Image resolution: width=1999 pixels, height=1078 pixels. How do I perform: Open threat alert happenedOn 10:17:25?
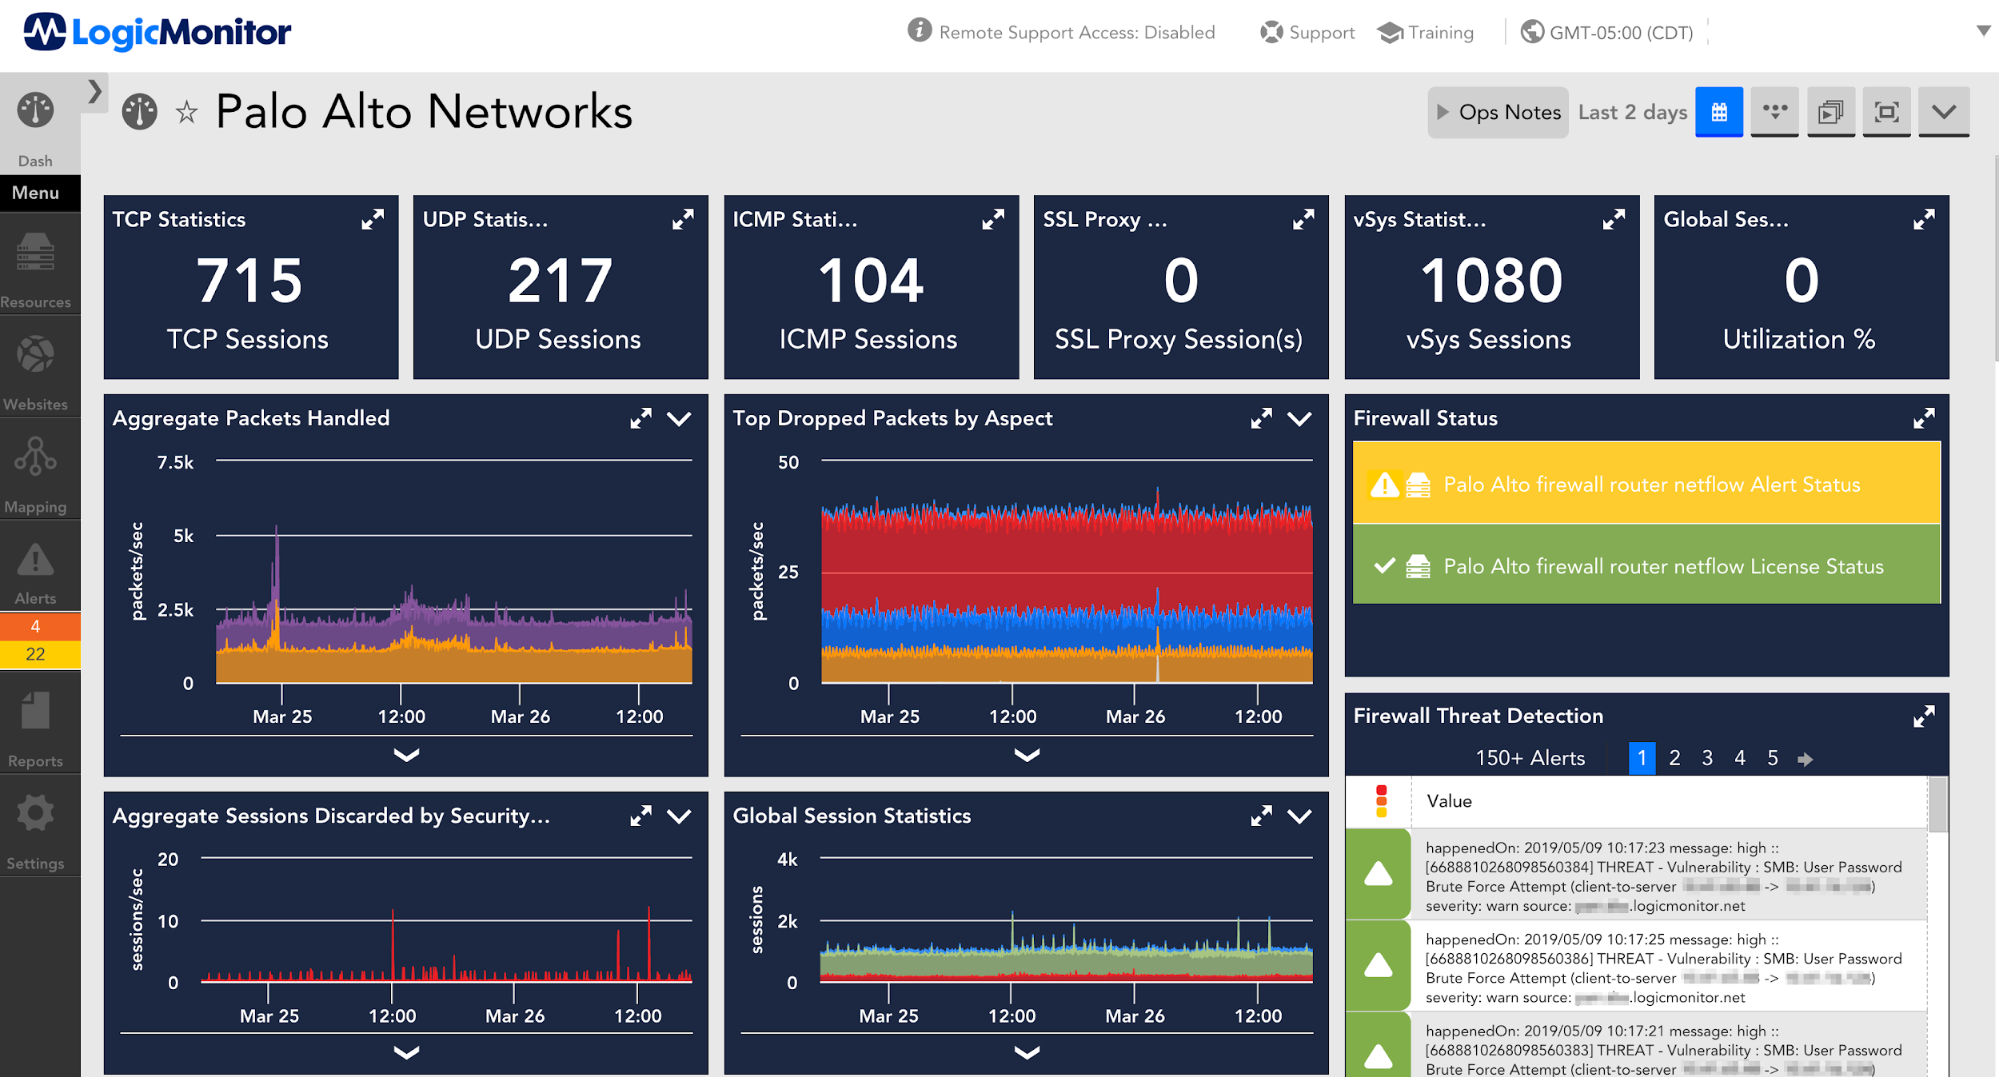pos(1636,967)
